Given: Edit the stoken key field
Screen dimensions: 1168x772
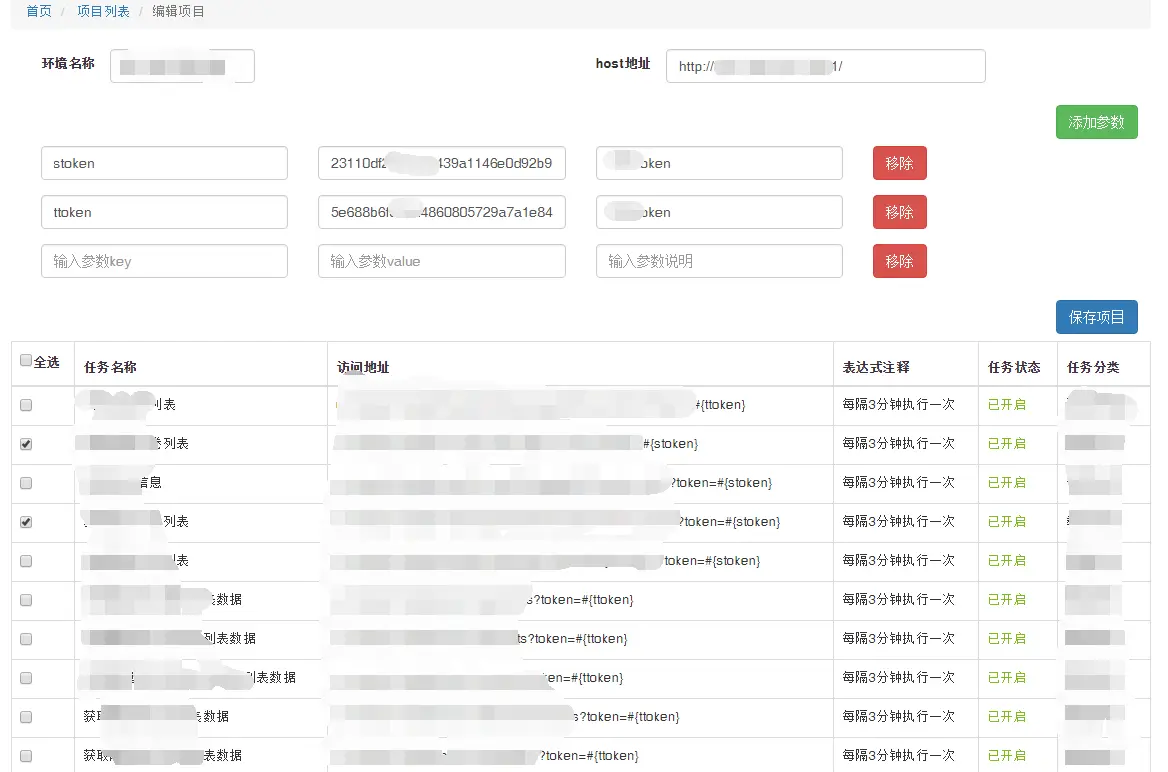Looking at the screenshot, I should [x=165, y=163].
